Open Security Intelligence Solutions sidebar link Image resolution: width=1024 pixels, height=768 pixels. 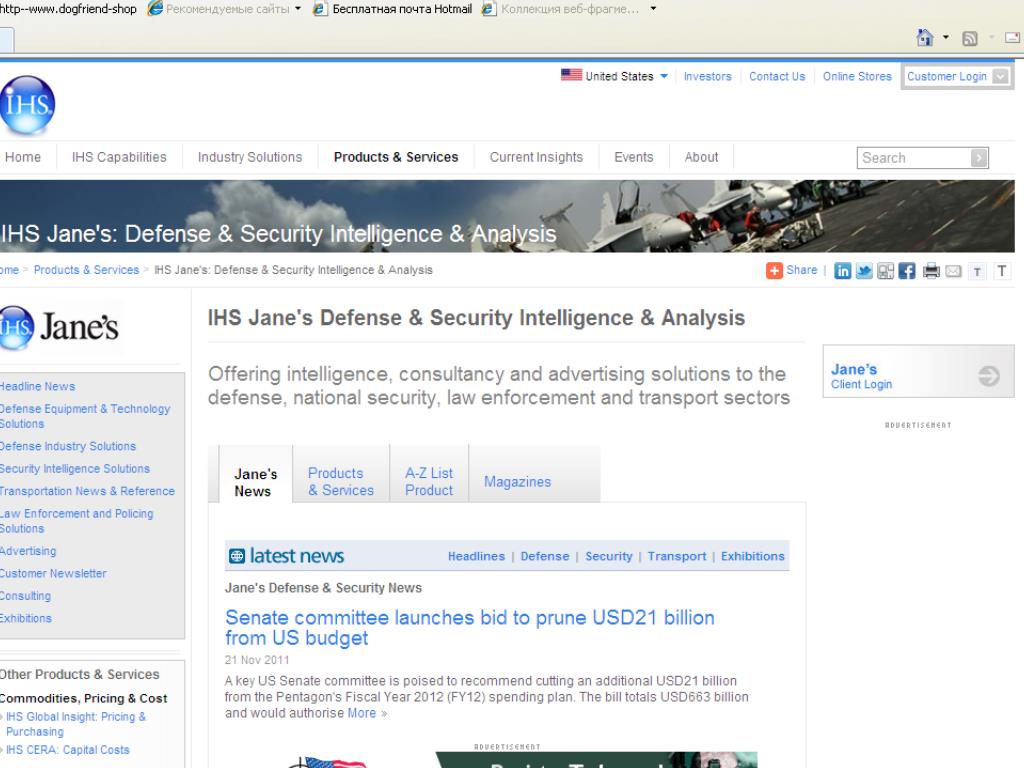(75, 469)
